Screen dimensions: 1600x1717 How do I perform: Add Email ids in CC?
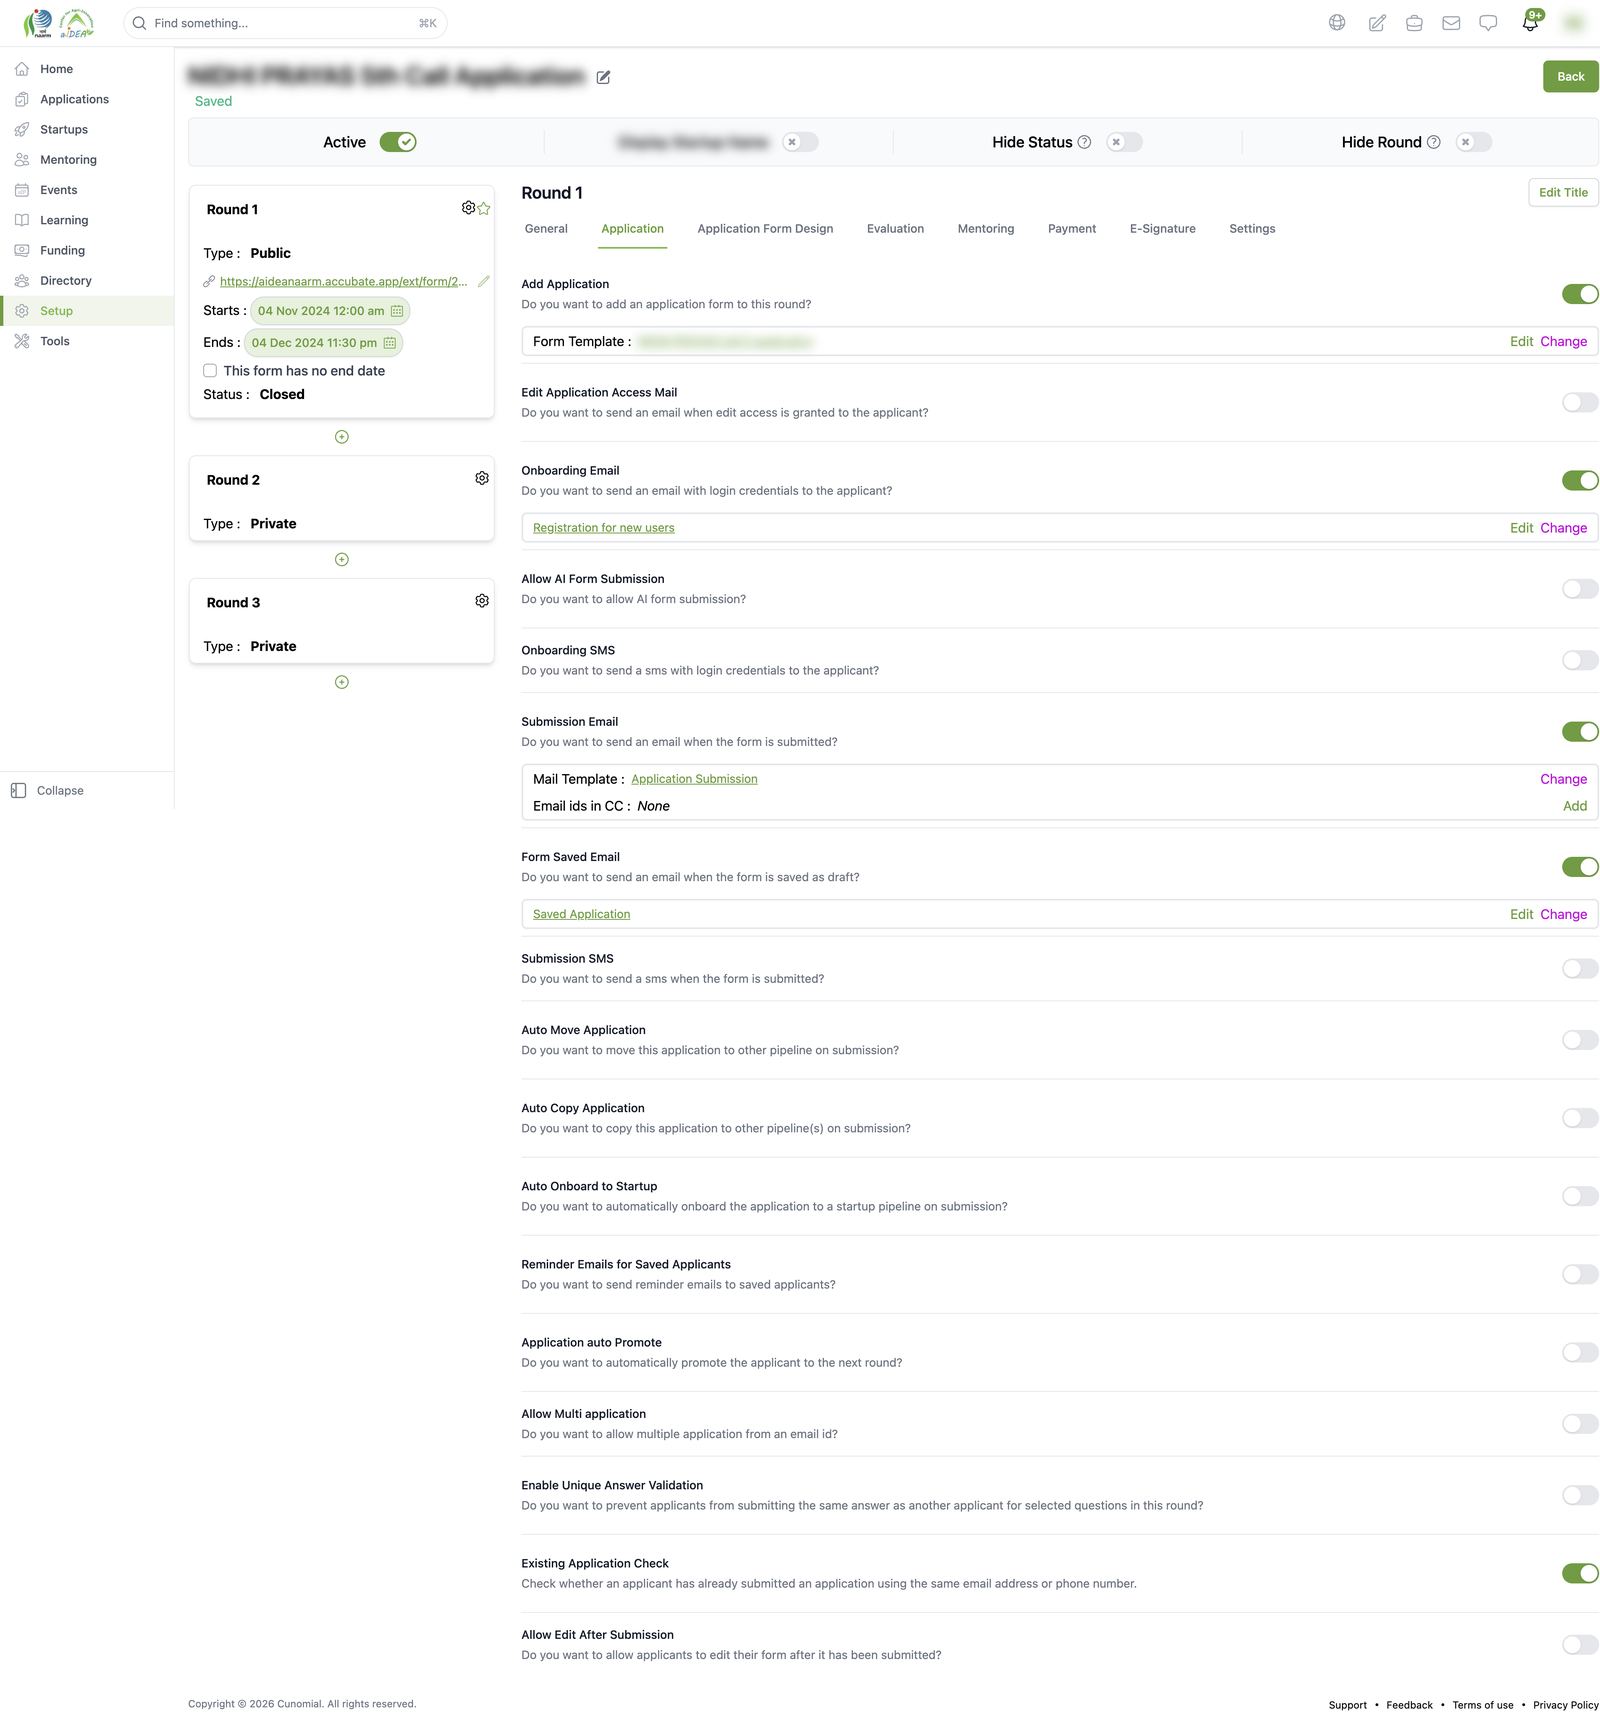point(1575,806)
